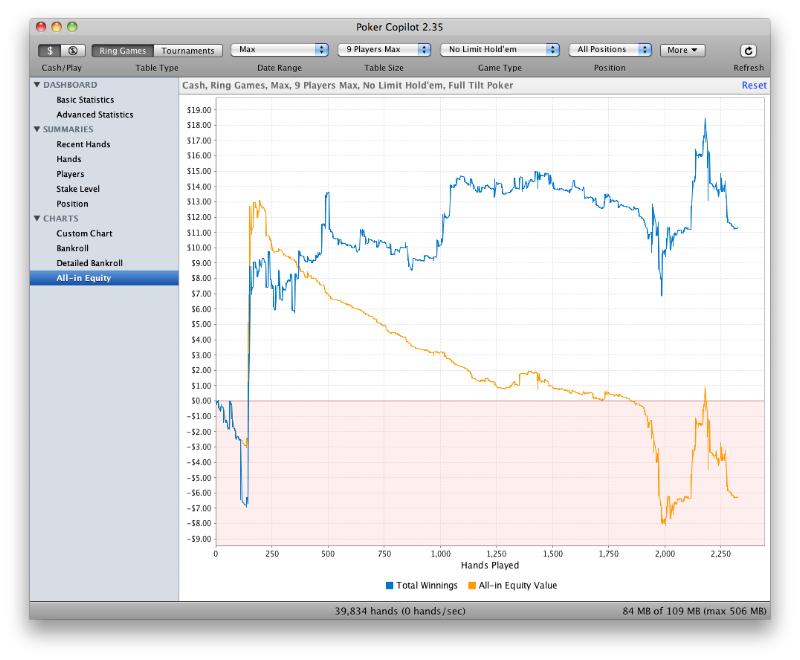Open the 9 Players Max dropdown
Image resolution: width=800 pixels, height=660 pixels.
384,49
